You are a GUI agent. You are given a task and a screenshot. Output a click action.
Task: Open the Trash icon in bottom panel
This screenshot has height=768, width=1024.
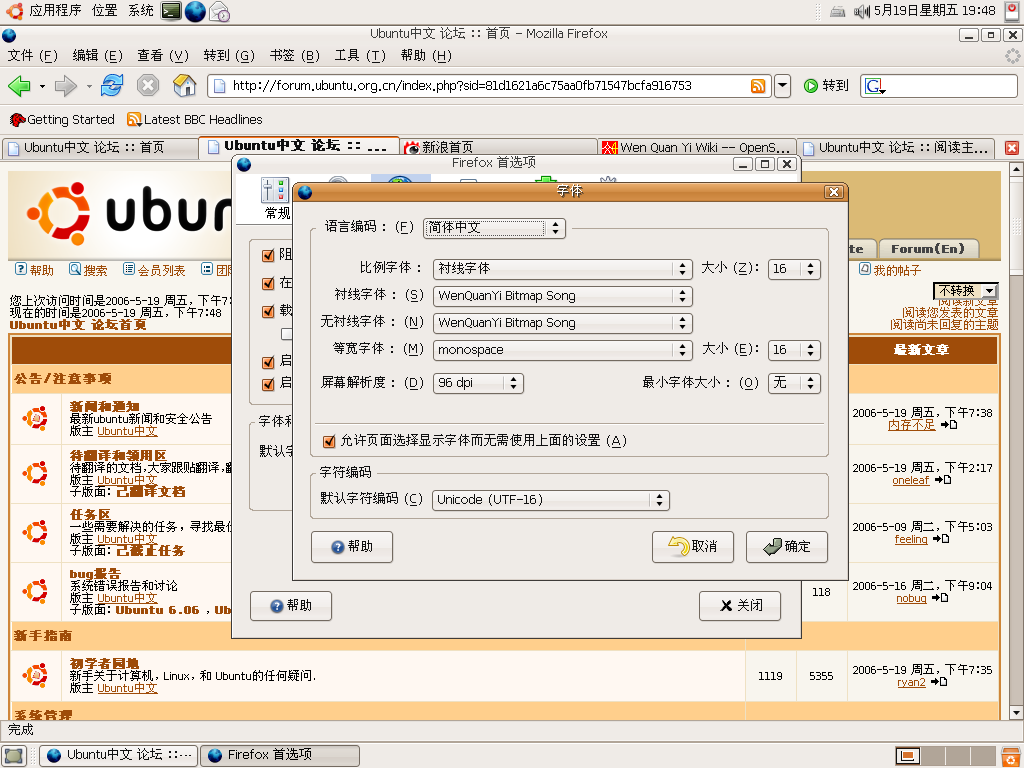point(1010,756)
